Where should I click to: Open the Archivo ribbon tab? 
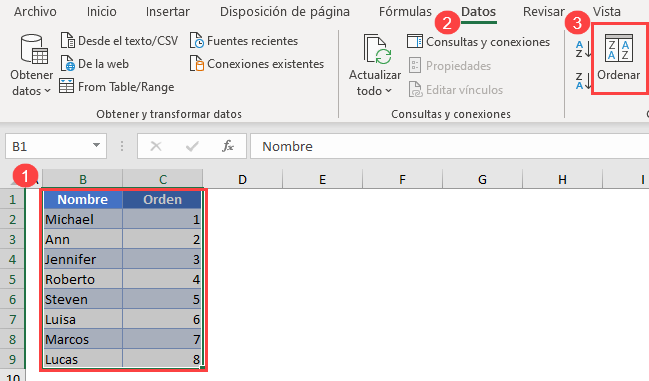pos(35,12)
